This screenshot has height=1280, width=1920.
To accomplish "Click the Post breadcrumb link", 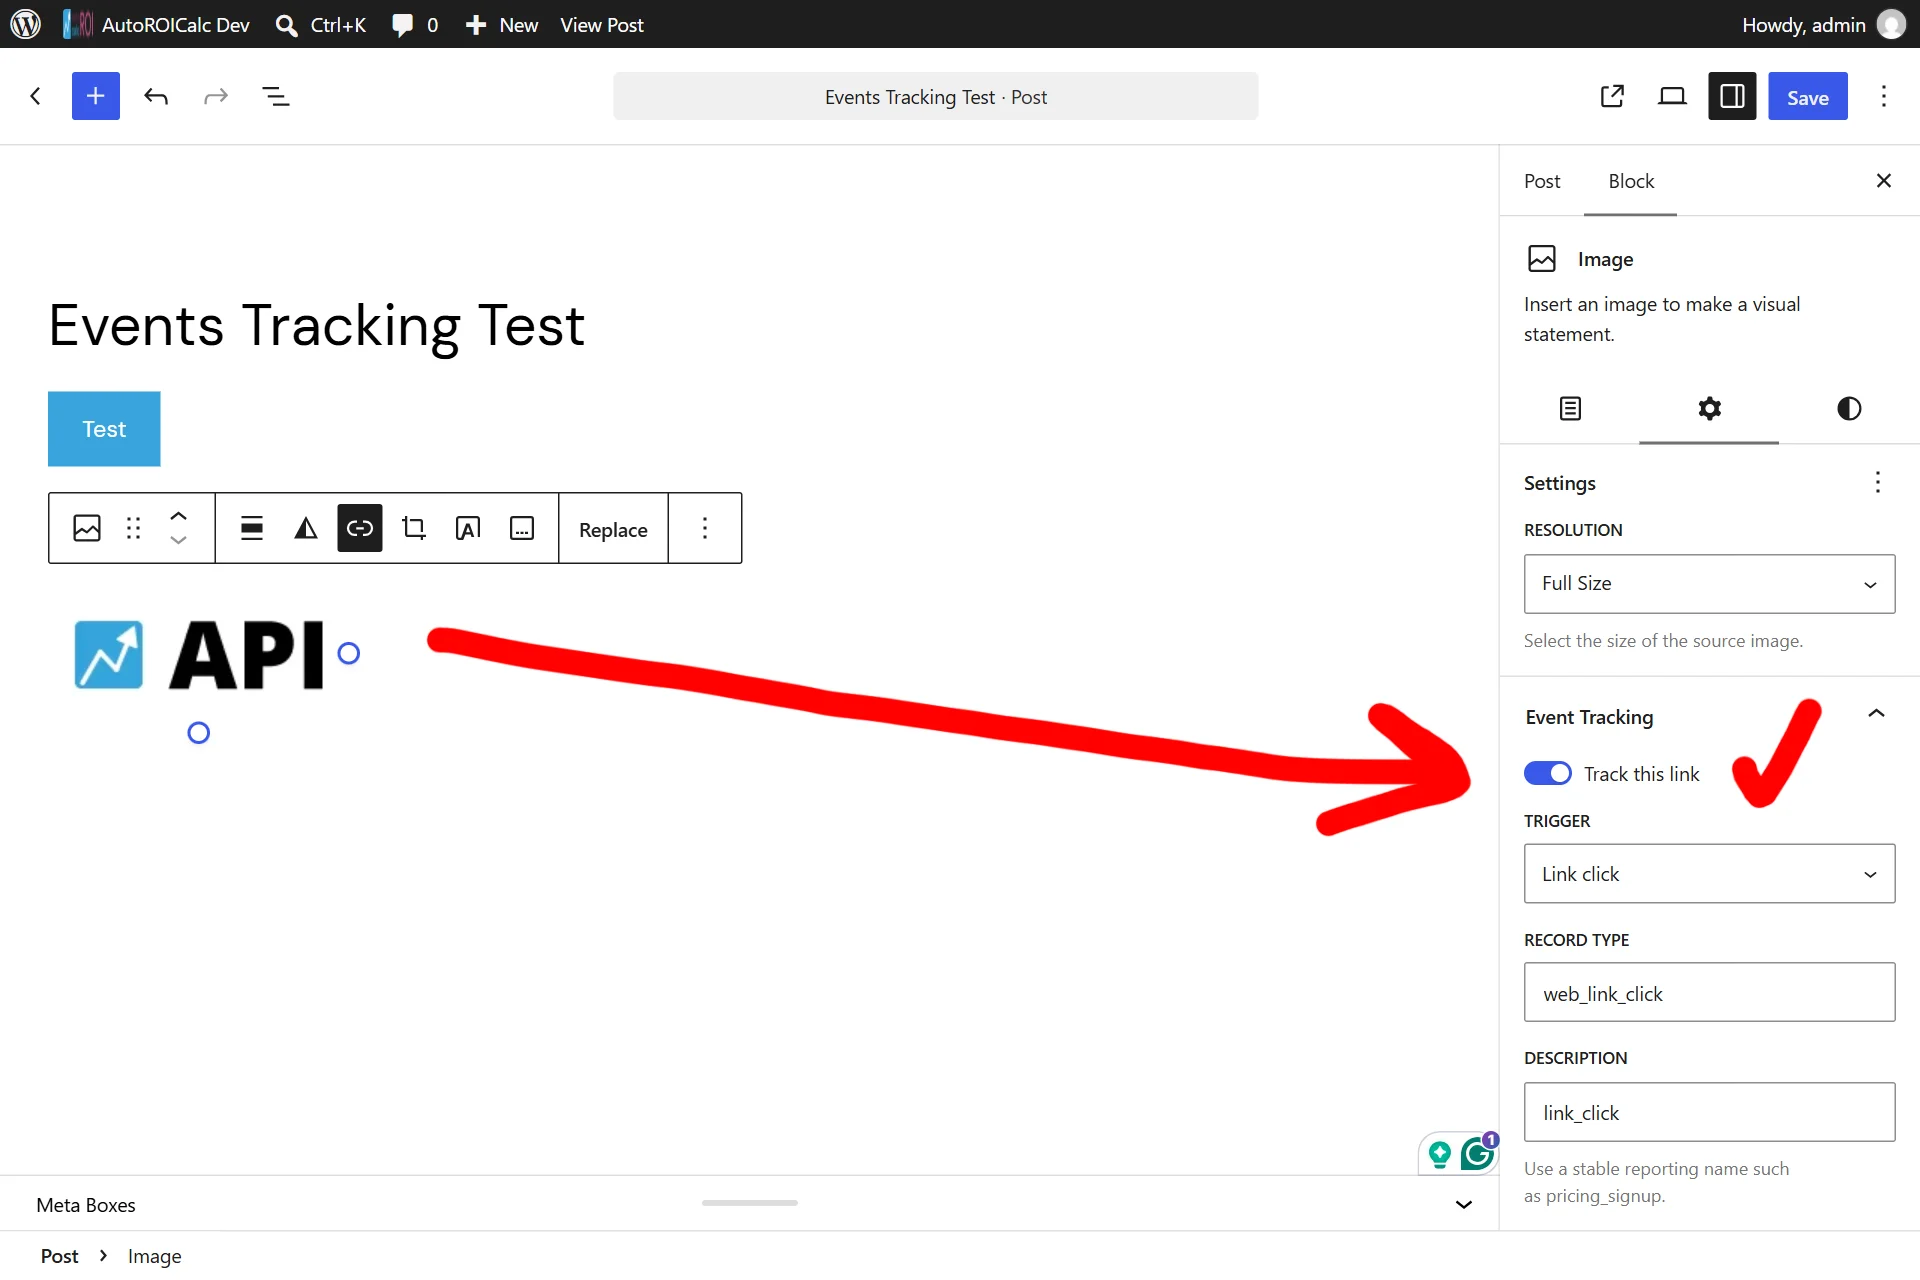I will pyautogui.click(x=59, y=1256).
